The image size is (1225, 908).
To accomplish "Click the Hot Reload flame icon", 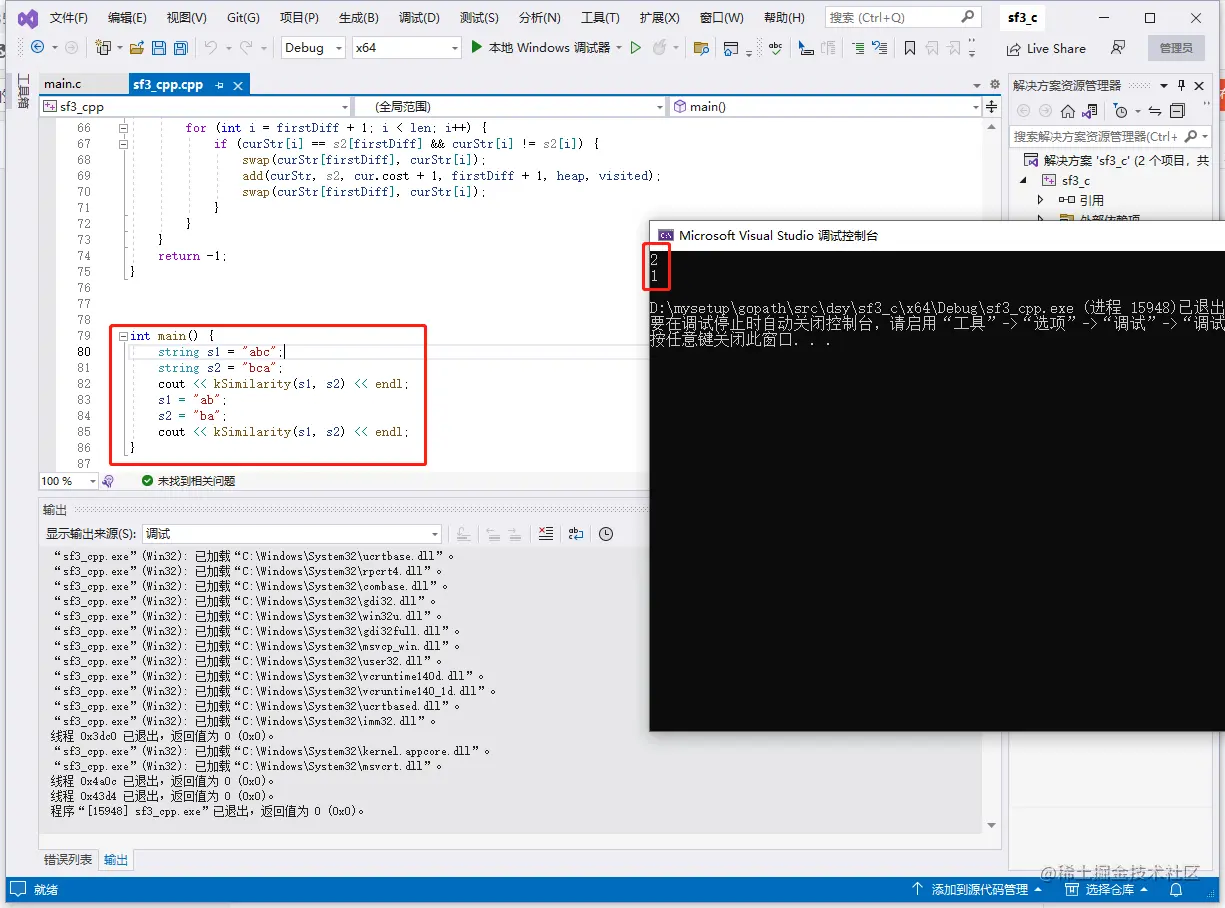I will tap(659, 48).
